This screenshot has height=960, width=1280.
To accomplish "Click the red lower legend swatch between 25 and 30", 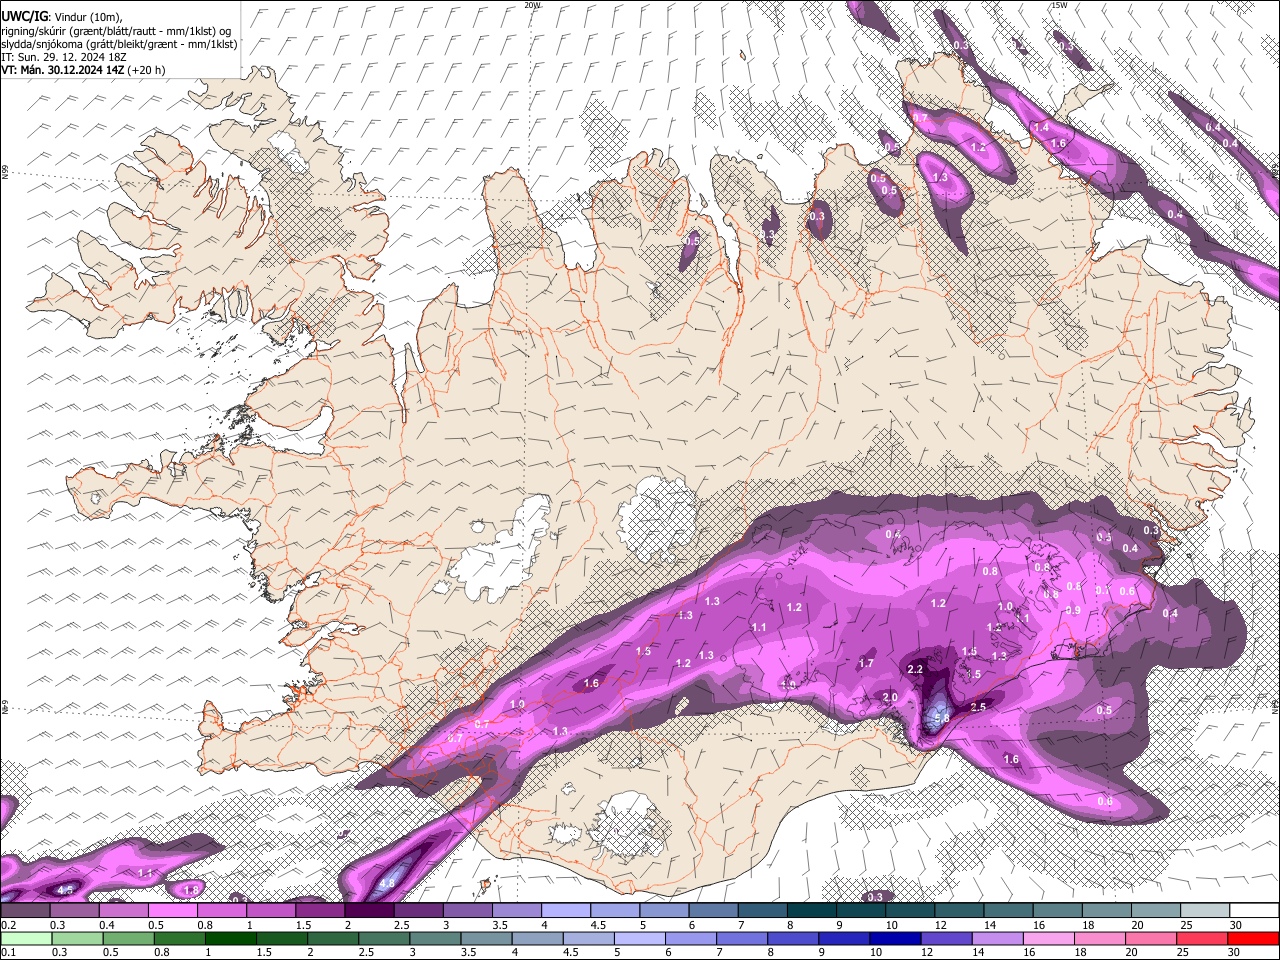I will (x=1200, y=939).
